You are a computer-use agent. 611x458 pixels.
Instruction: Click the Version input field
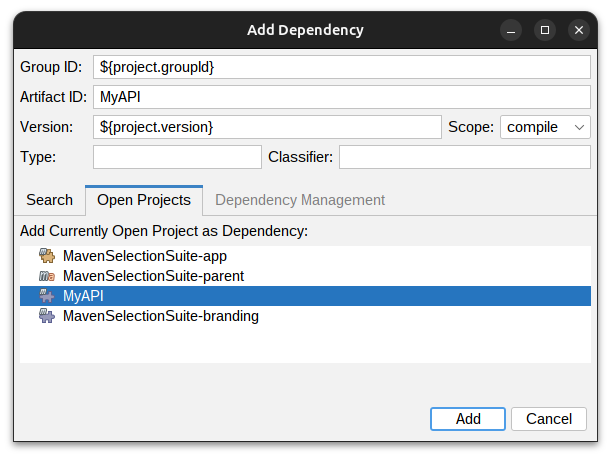pos(267,127)
